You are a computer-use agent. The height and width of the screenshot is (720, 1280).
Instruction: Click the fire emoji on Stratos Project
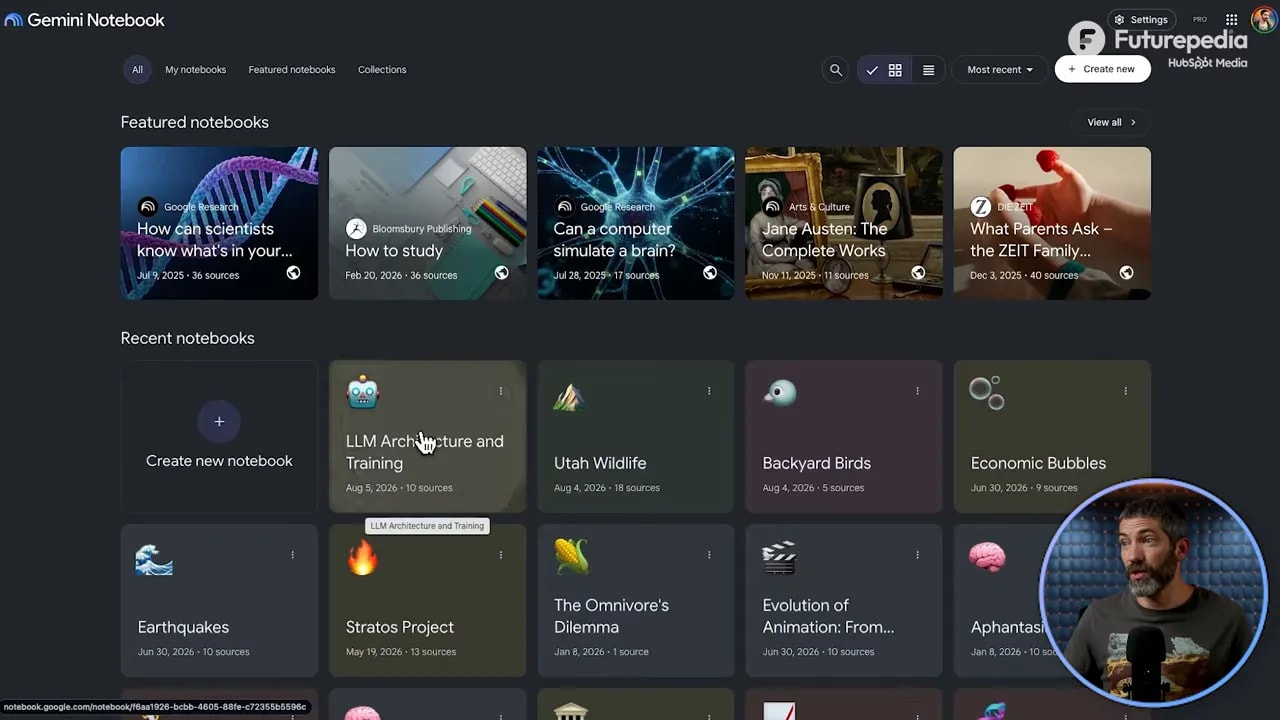[362, 558]
